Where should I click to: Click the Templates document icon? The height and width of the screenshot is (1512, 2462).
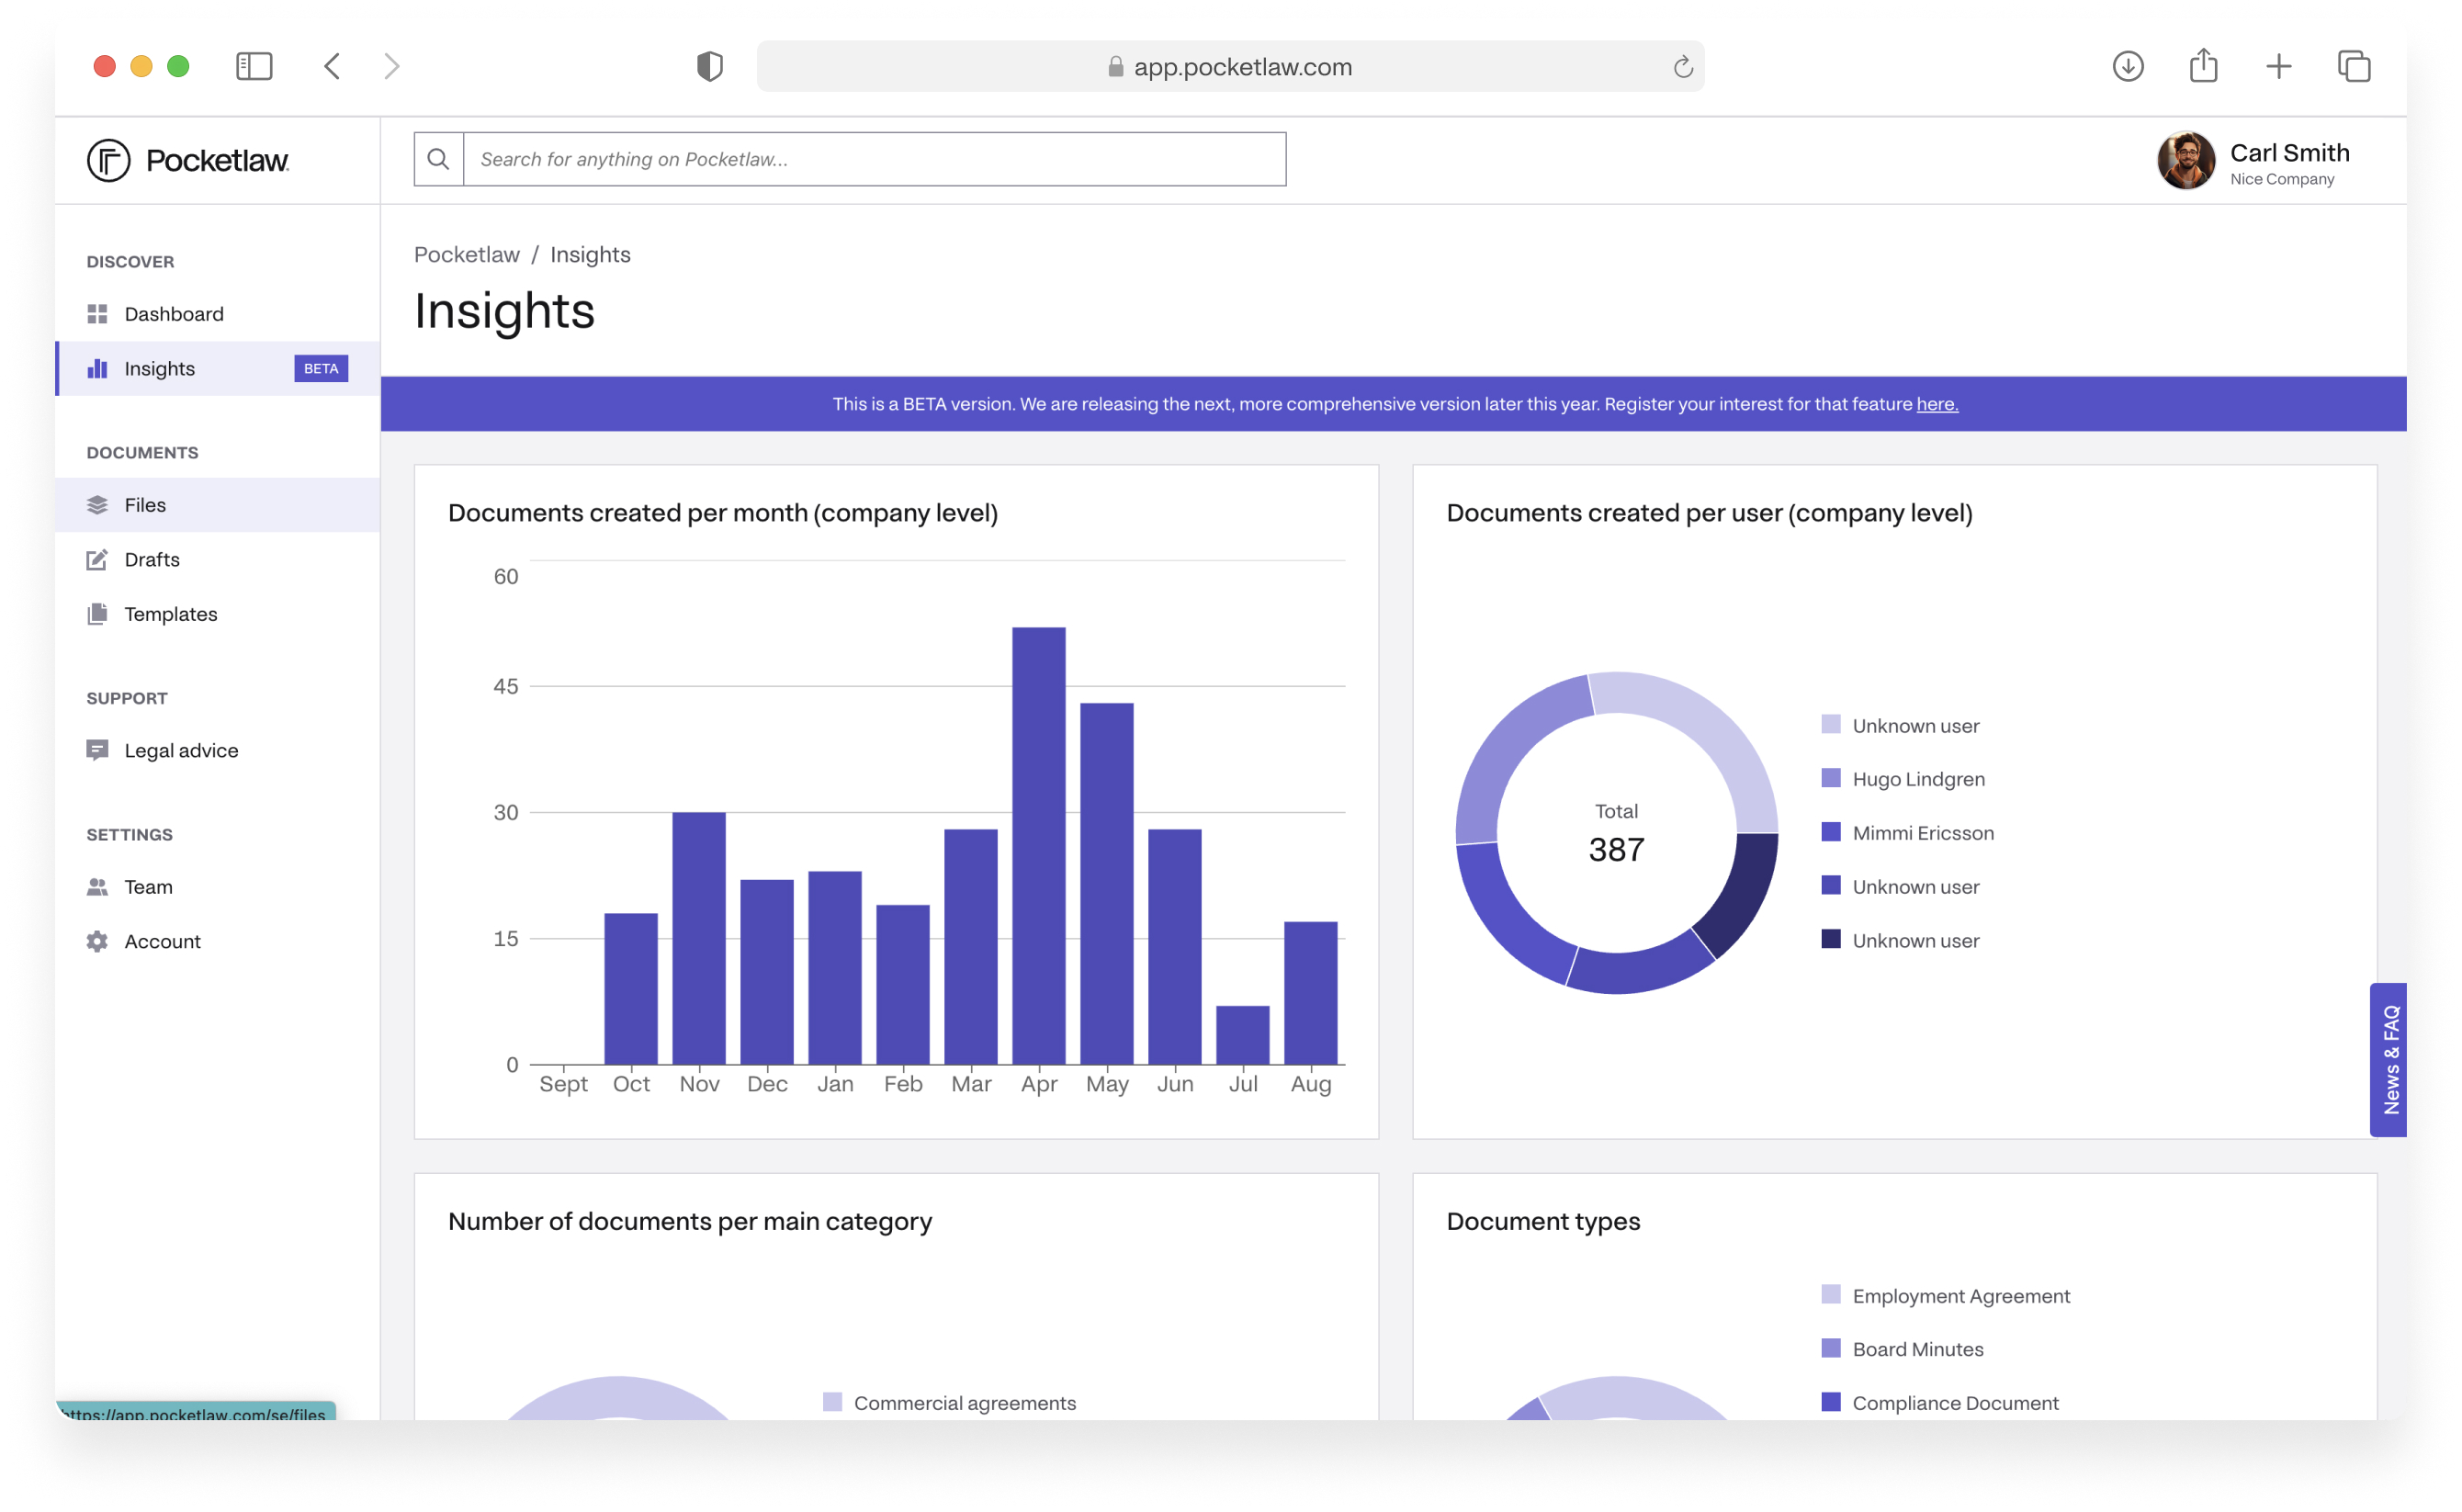tap(97, 614)
